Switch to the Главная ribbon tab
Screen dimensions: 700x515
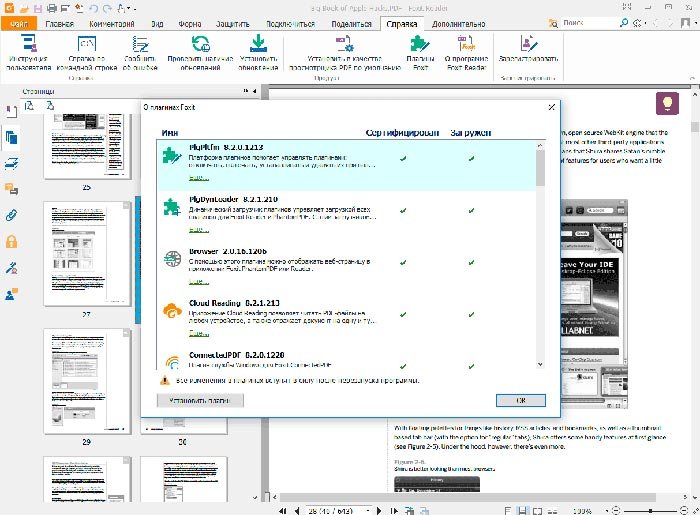[59, 24]
